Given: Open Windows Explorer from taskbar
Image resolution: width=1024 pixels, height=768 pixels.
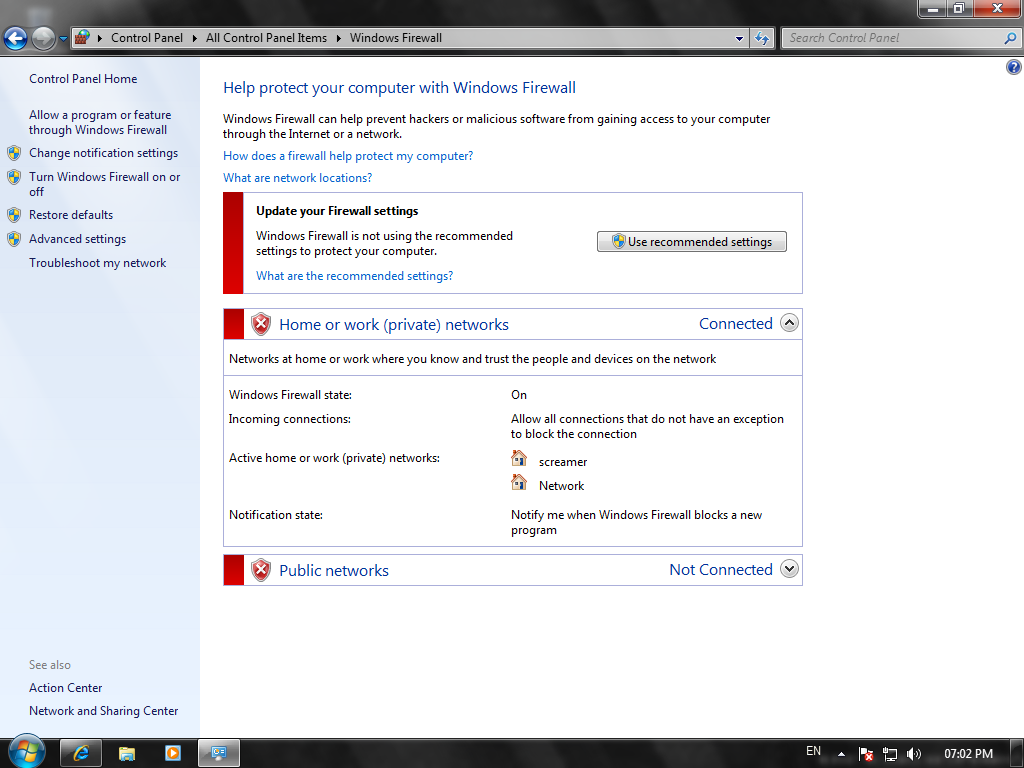Looking at the screenshot, I should click(127, 753).
